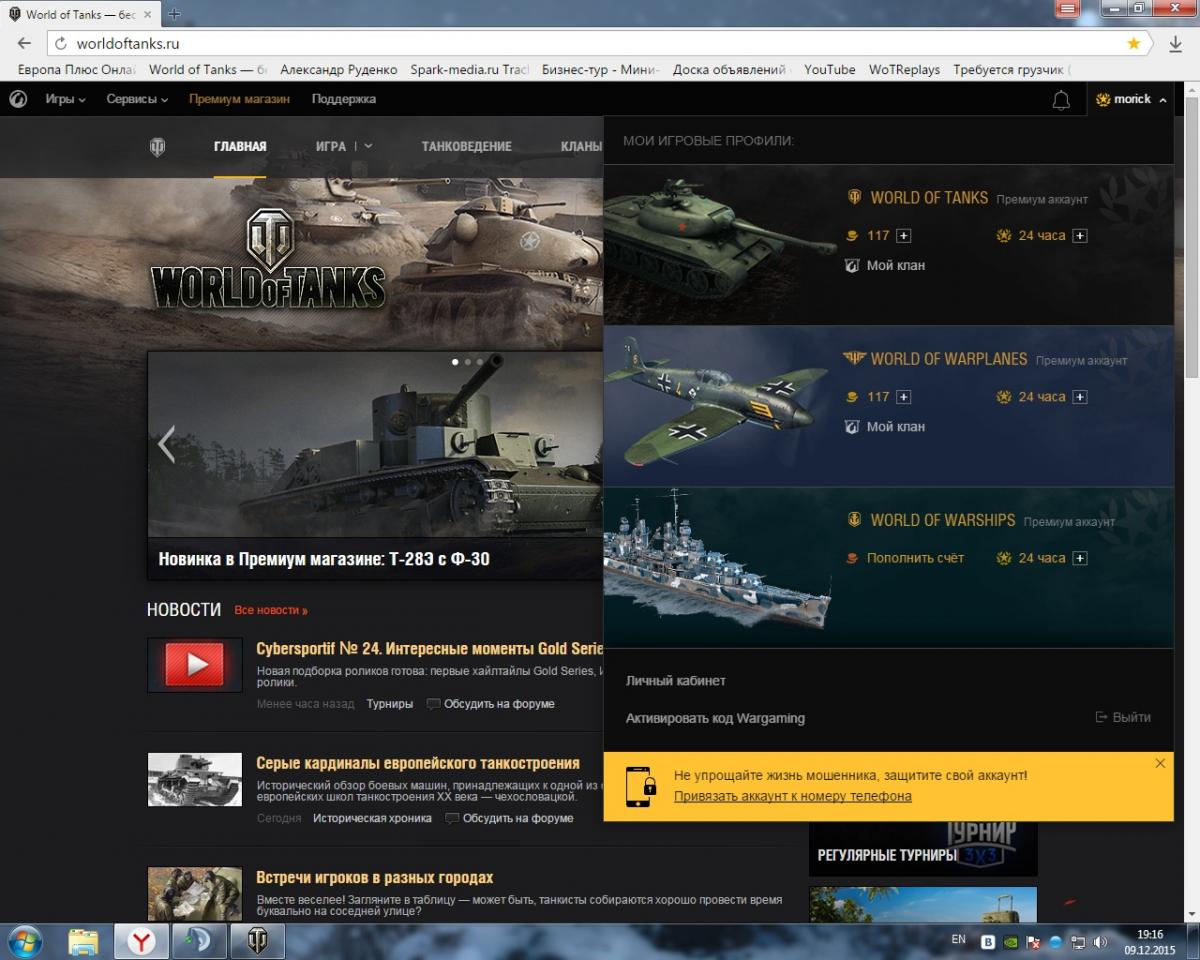Screen dimensions: 1200x960
Task: Click Историческая хроника tag
Action: click(x=373, y=818)
